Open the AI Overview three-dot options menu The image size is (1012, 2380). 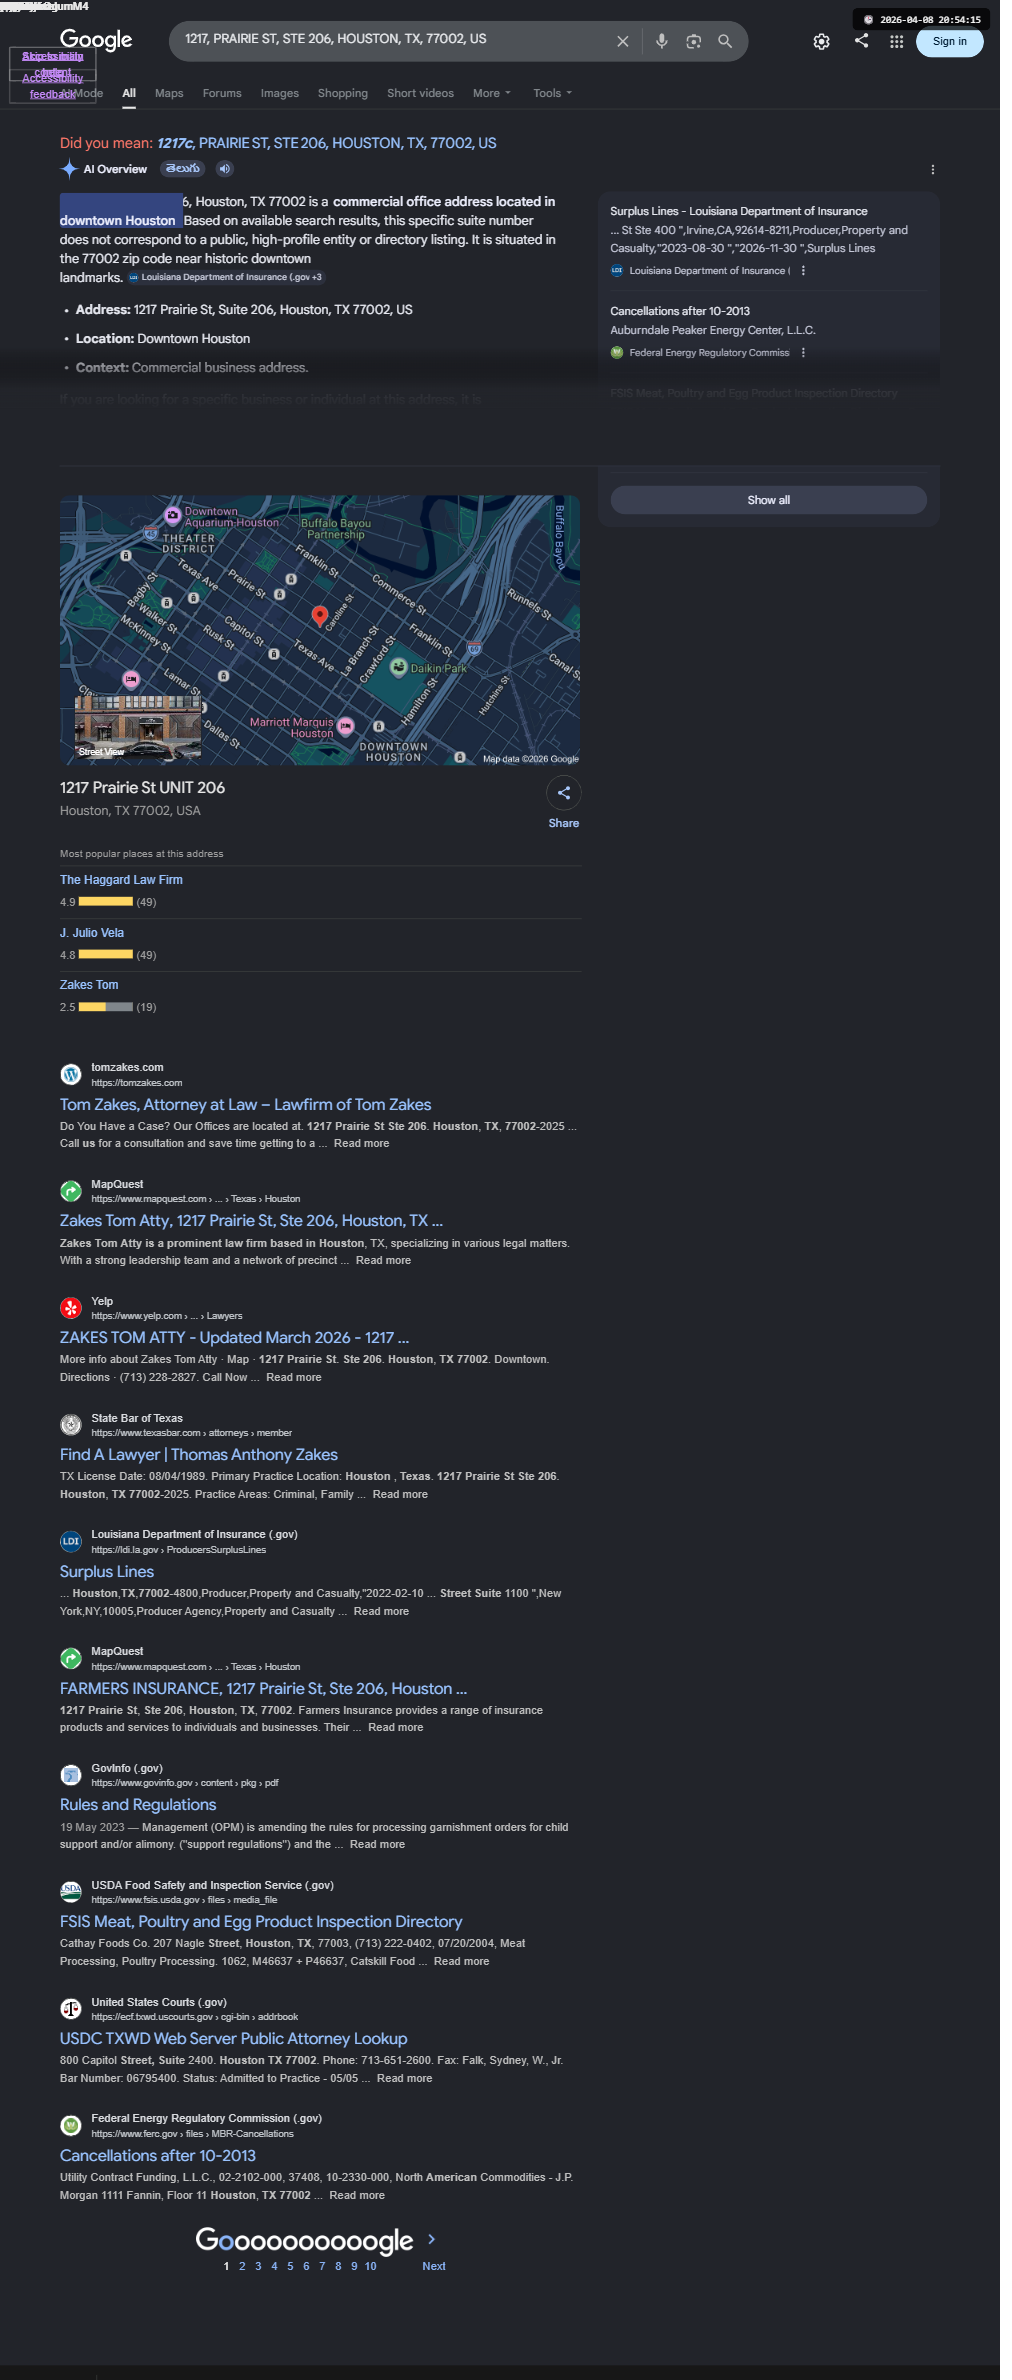tap(932, 170)
